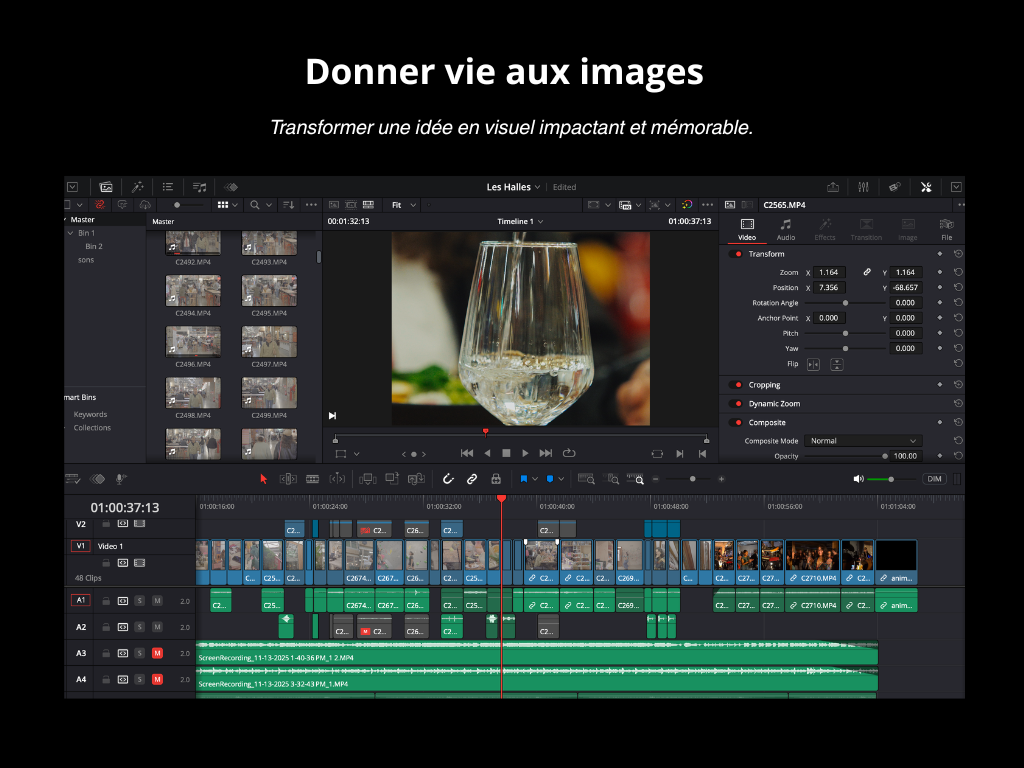Reset the Transform section
The height and width of the screenshot is (768, 1024).
tap(958, 254)
